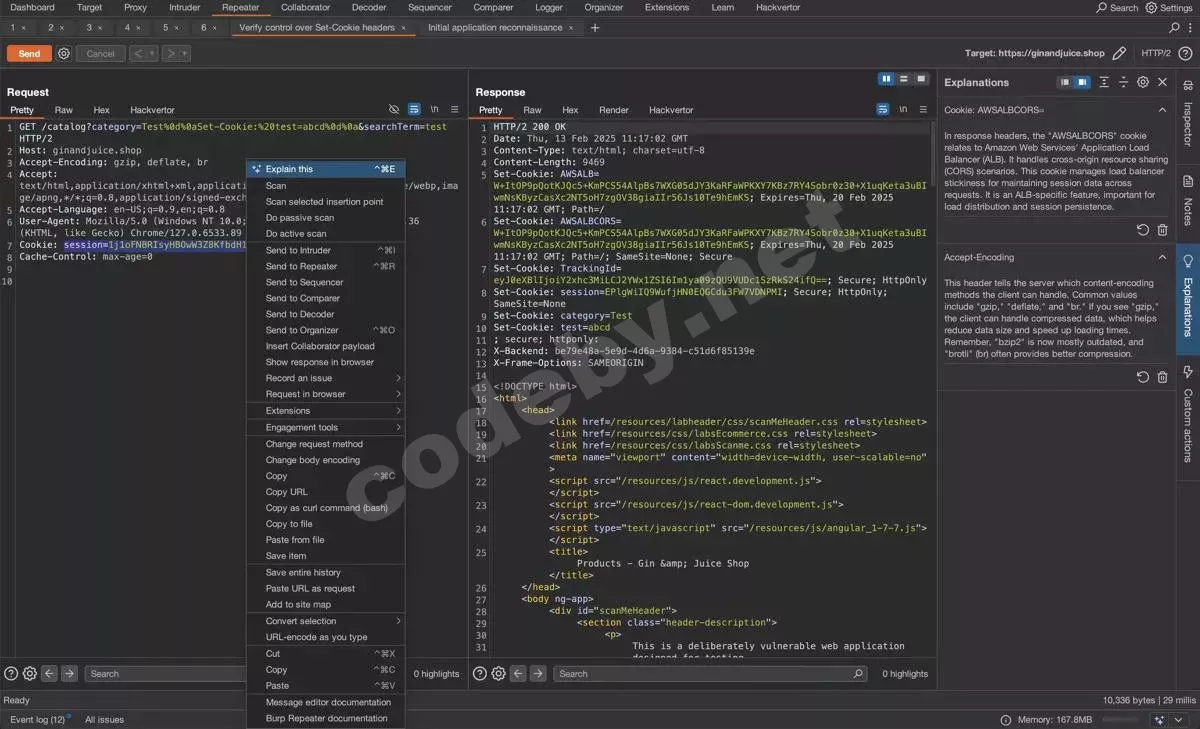The image size is (1200, 729).
Task: Collapse the Cookie: AWSALBCORS explanation
Action: click(x=1162, y=110)
